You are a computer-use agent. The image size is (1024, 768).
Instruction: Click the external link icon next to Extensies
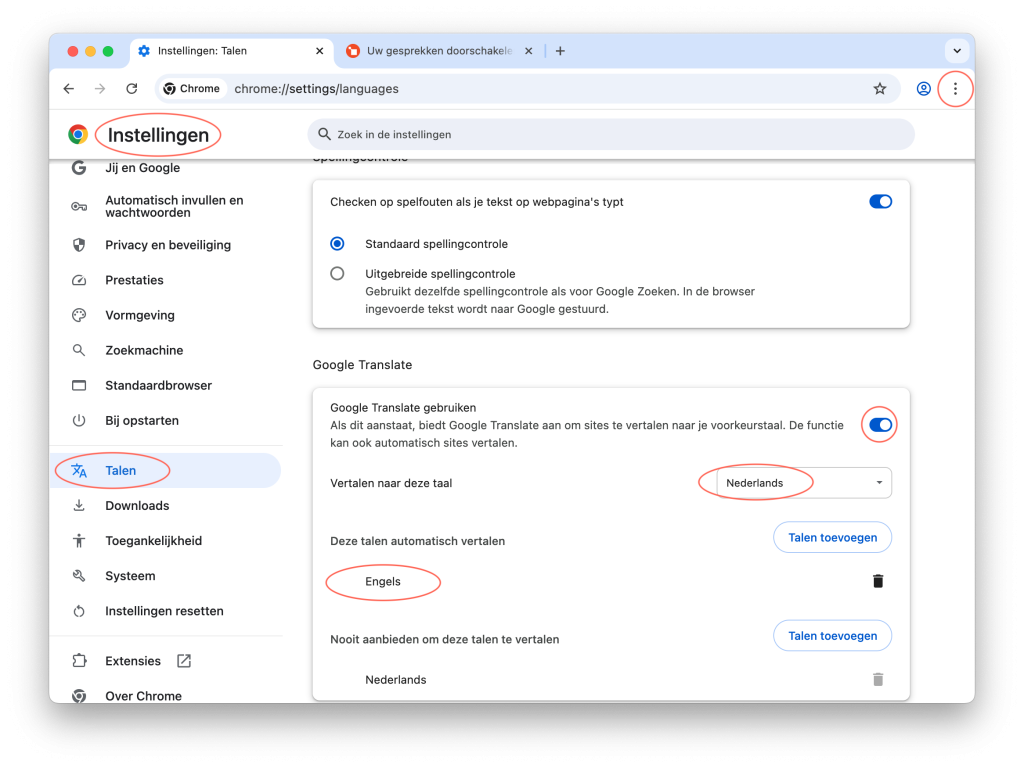tap(184, 661)
